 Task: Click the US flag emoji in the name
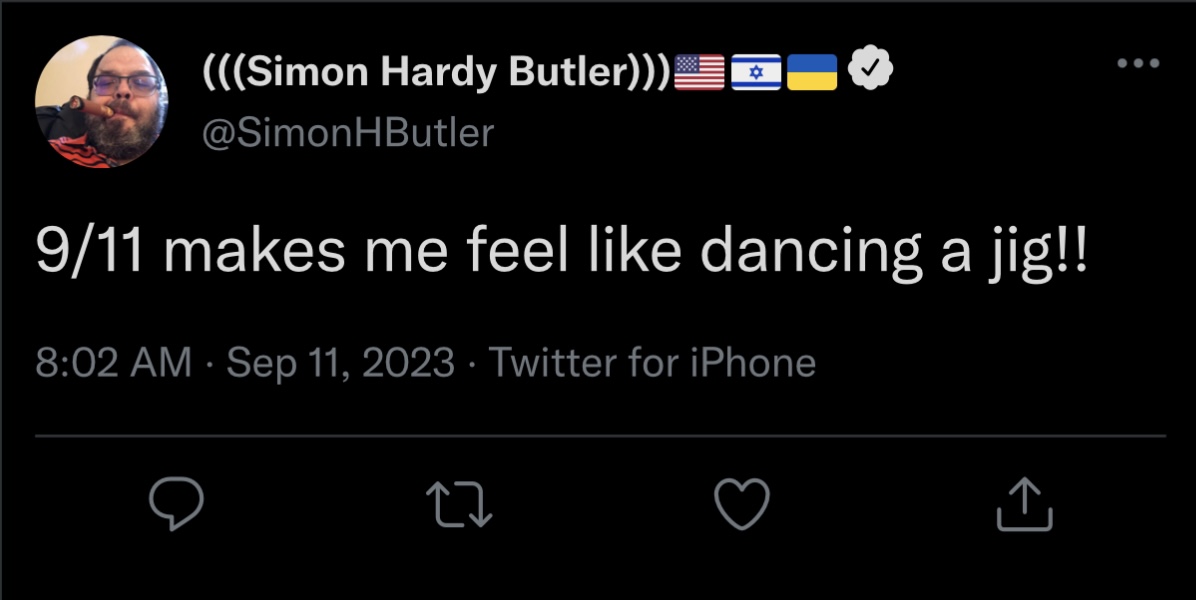[x=700, y=72]
